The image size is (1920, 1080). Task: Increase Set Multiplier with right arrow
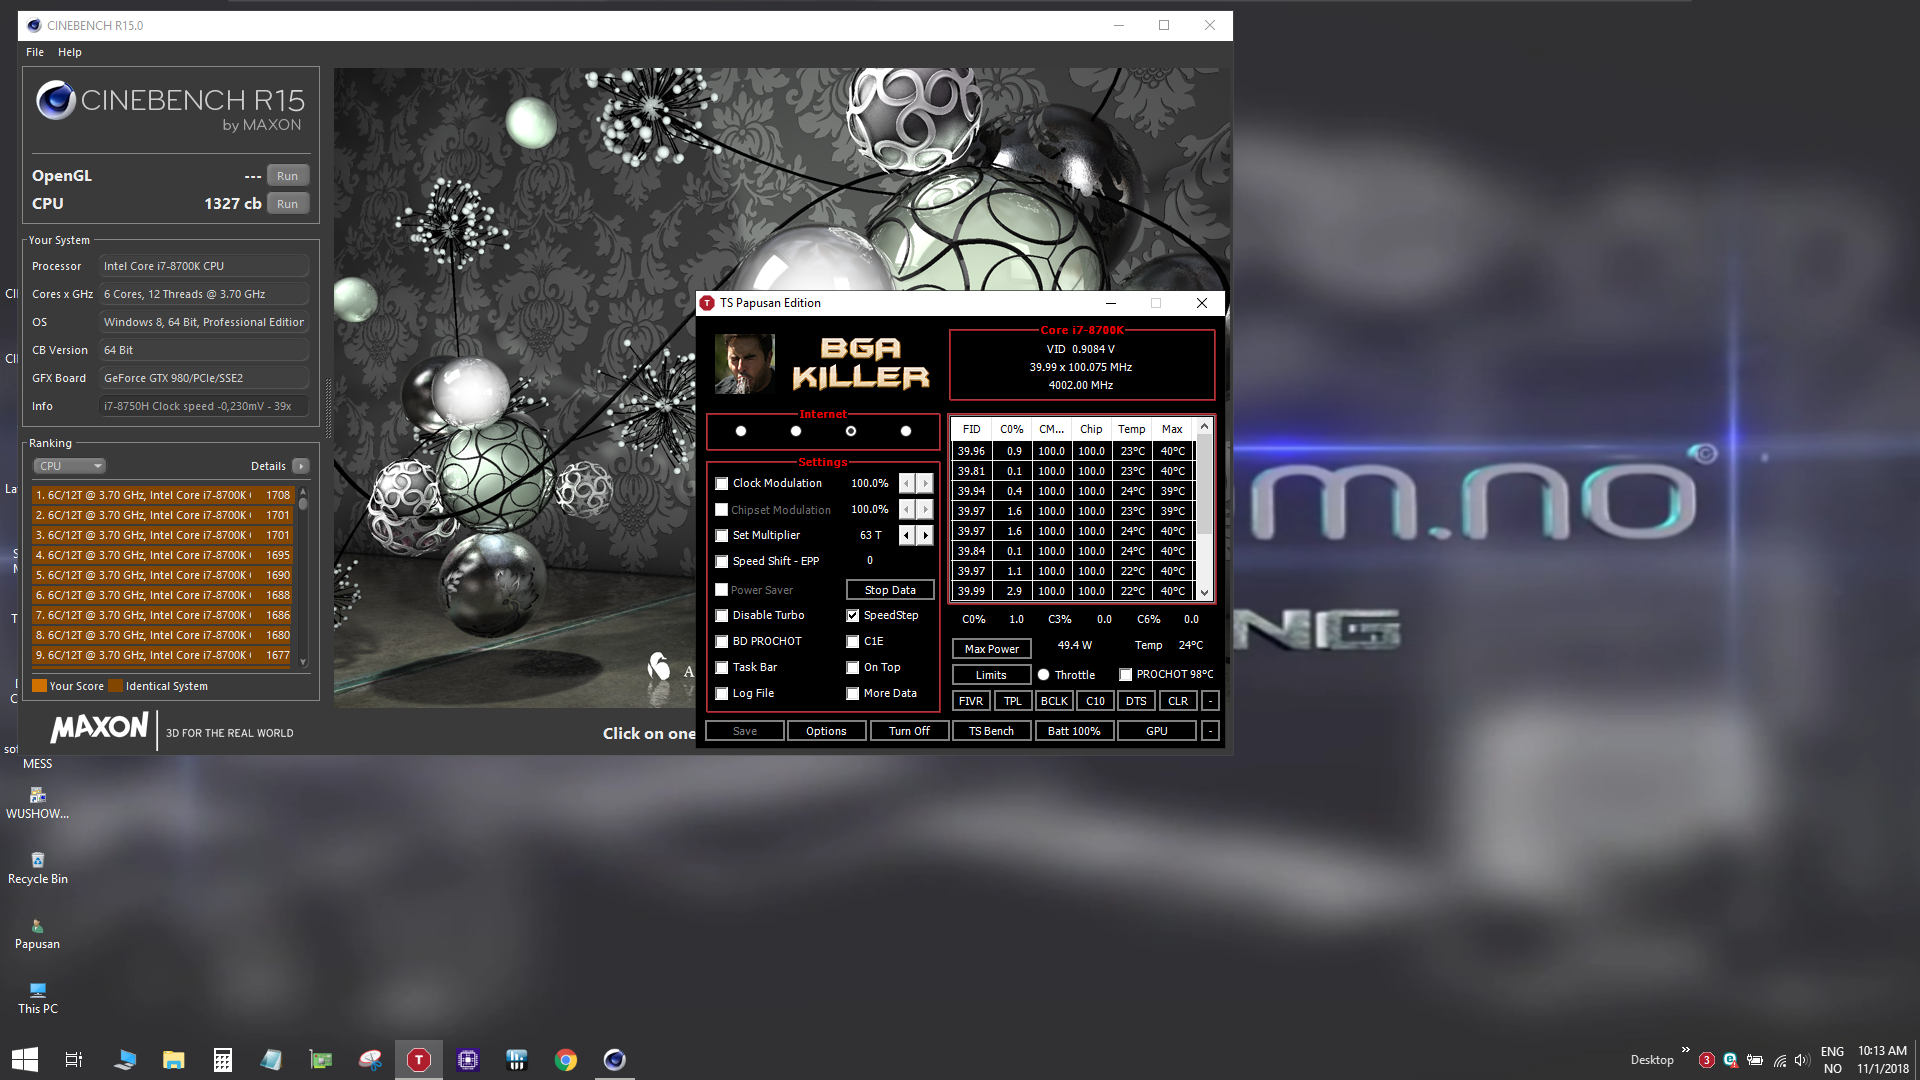926,536
